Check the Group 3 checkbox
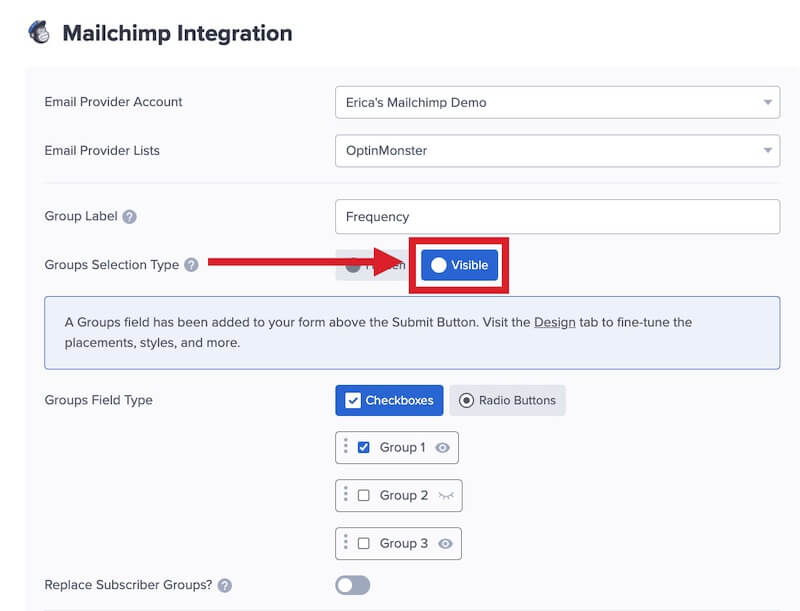800x611 pixels. pyautogui.click(x=364, y=543)
